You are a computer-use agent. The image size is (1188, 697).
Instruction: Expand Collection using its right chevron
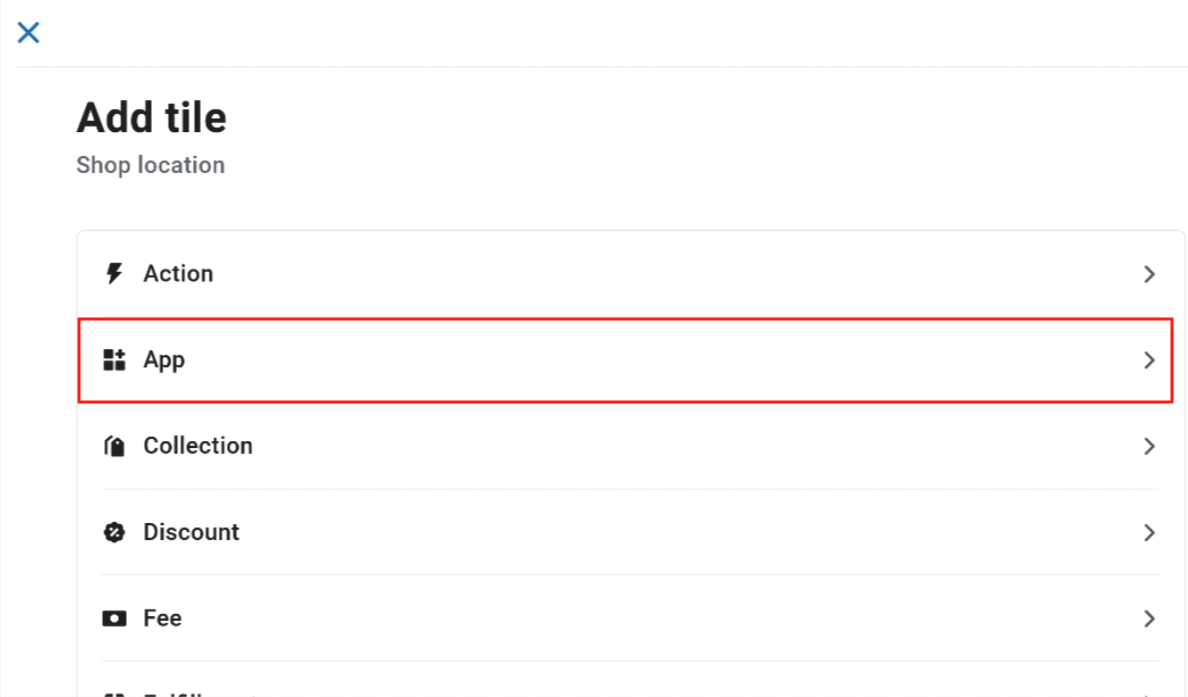(x=1149, y=446)
